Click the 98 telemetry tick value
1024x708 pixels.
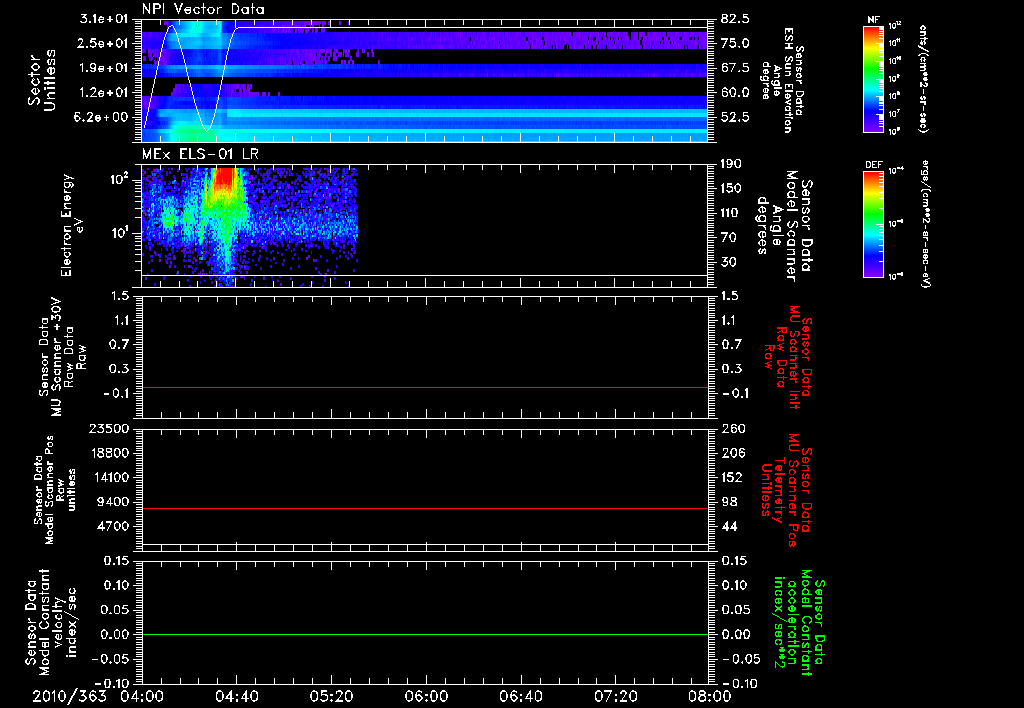click(729, 502)
